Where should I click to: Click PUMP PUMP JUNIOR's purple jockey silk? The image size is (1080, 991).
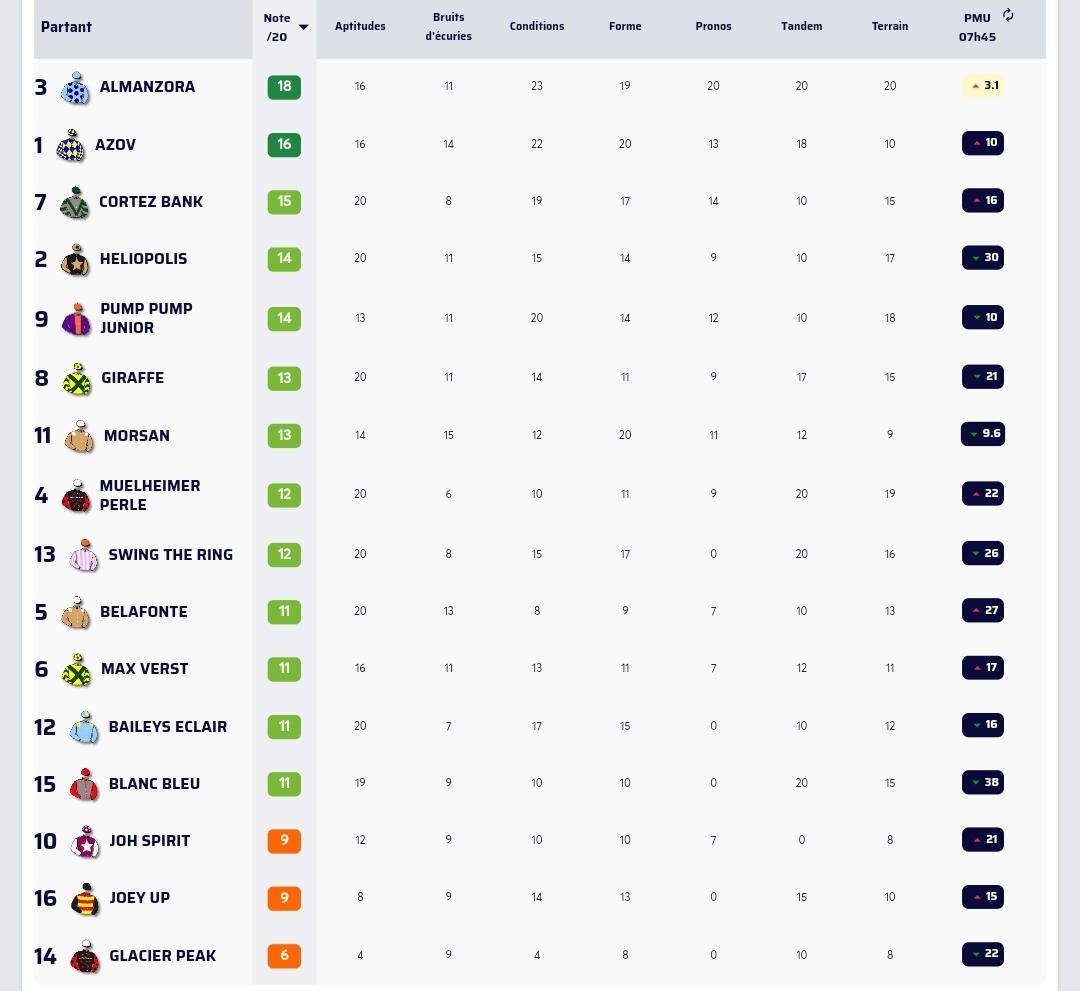pos(76,319)
